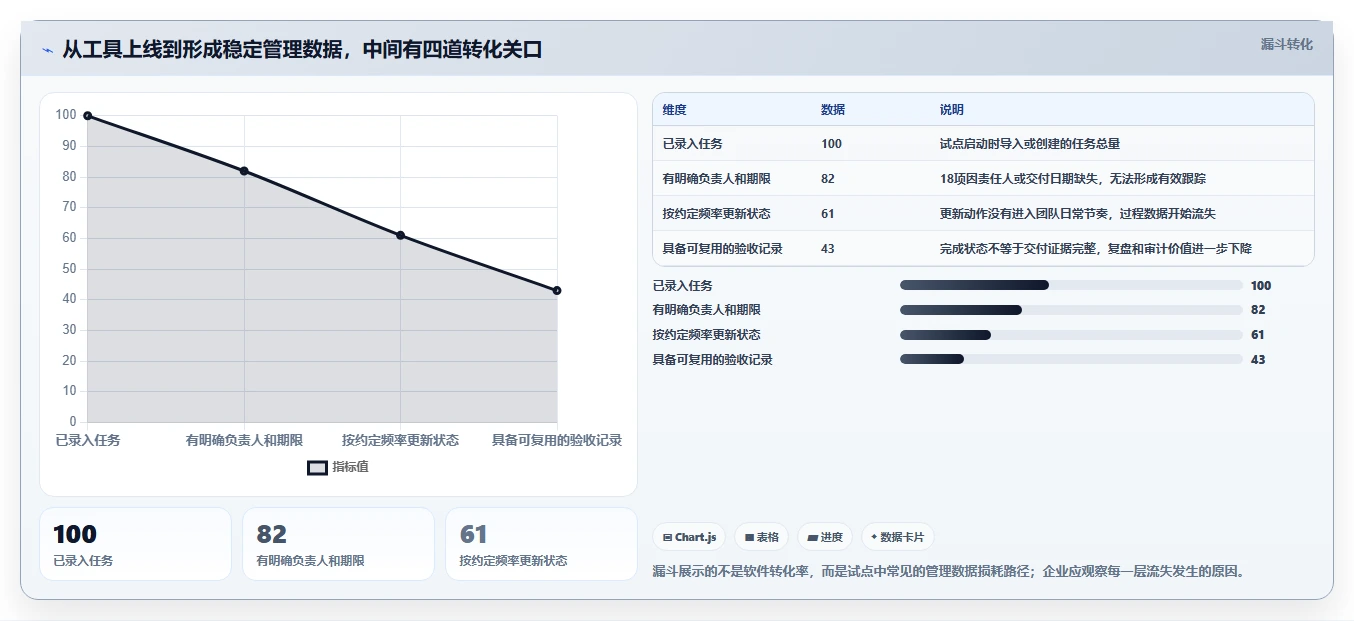Click the lightning icon beside the headline
Screen dimensions: 1354x621
pyautogui.click(x=48, y=50)
